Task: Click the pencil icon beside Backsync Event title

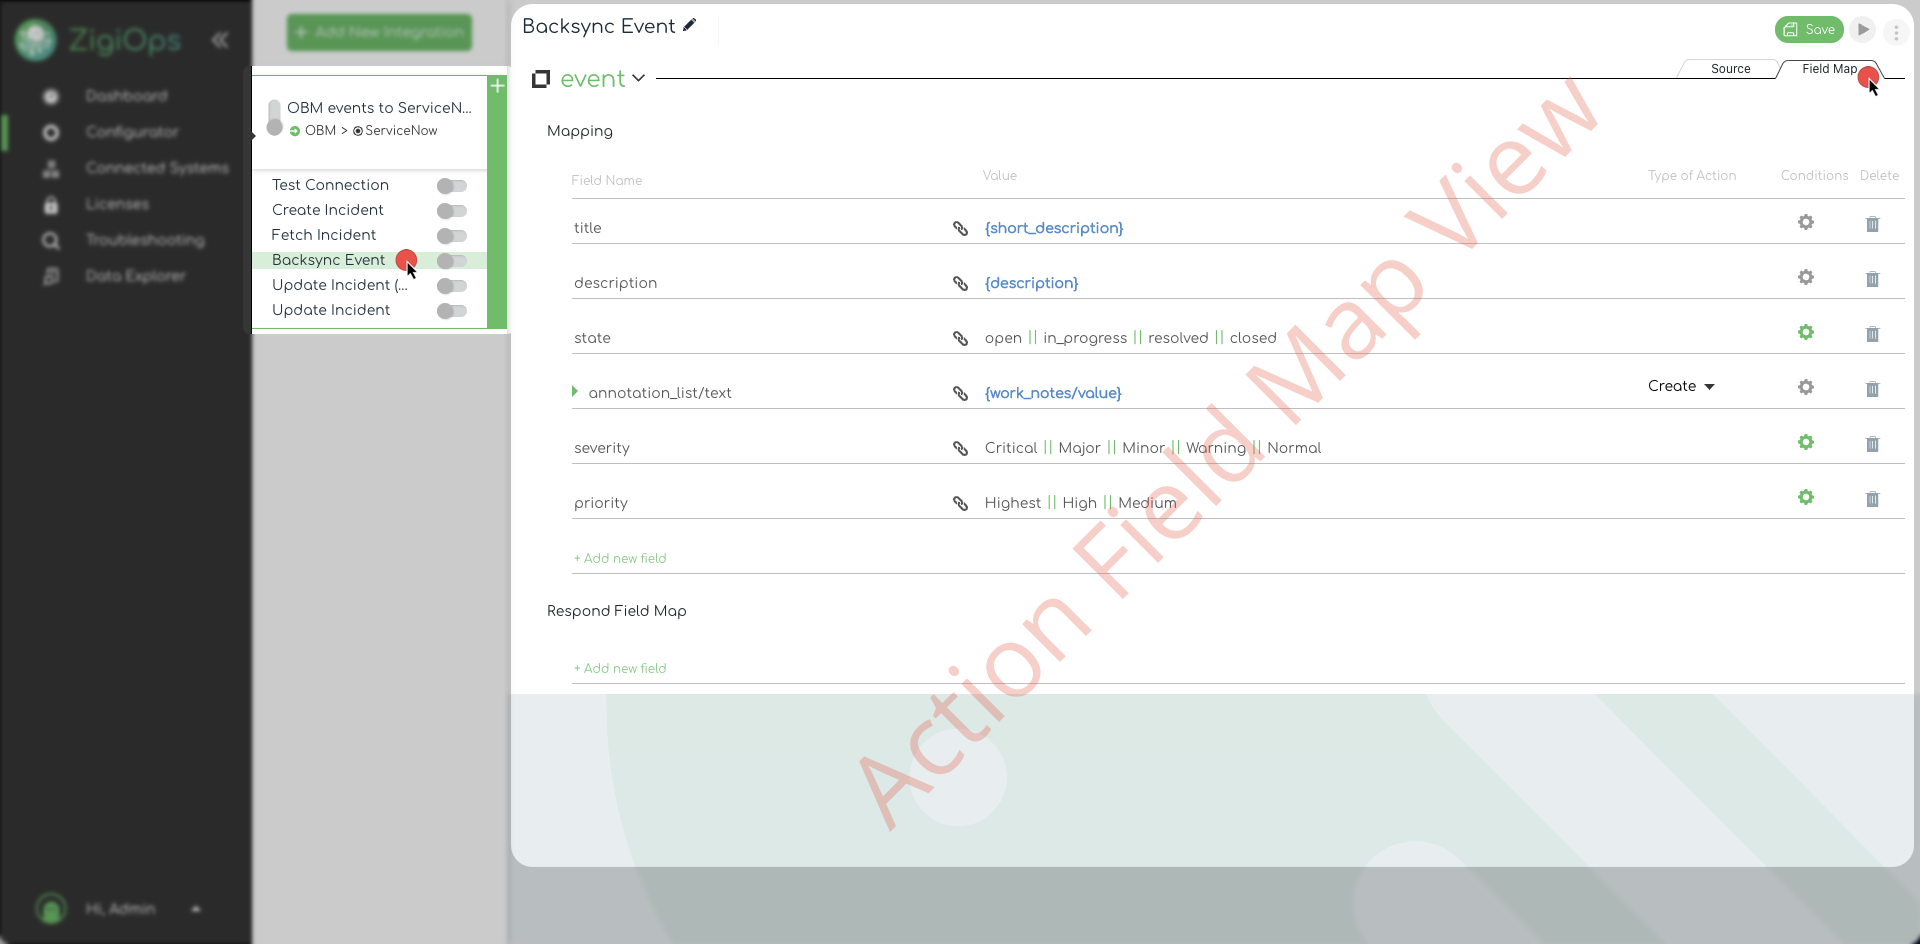Action: (x=689, y=26)
